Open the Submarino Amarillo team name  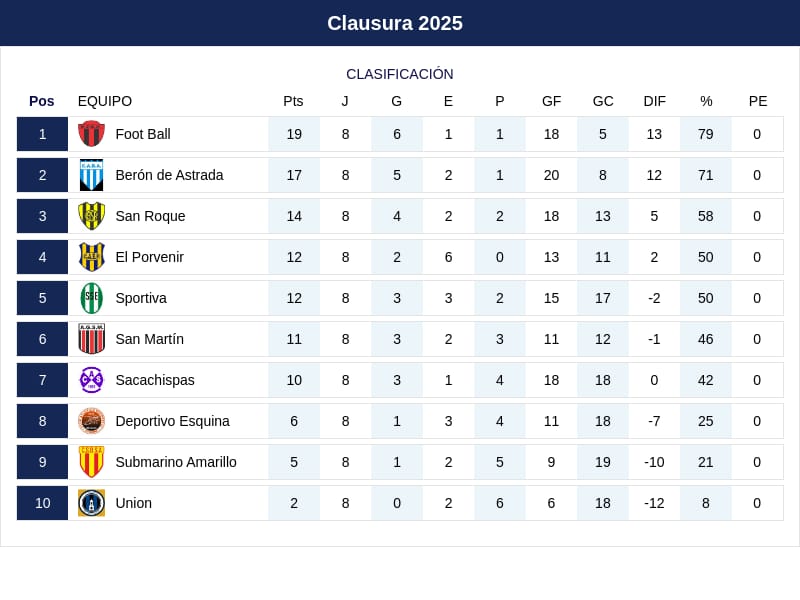(176, 462)
